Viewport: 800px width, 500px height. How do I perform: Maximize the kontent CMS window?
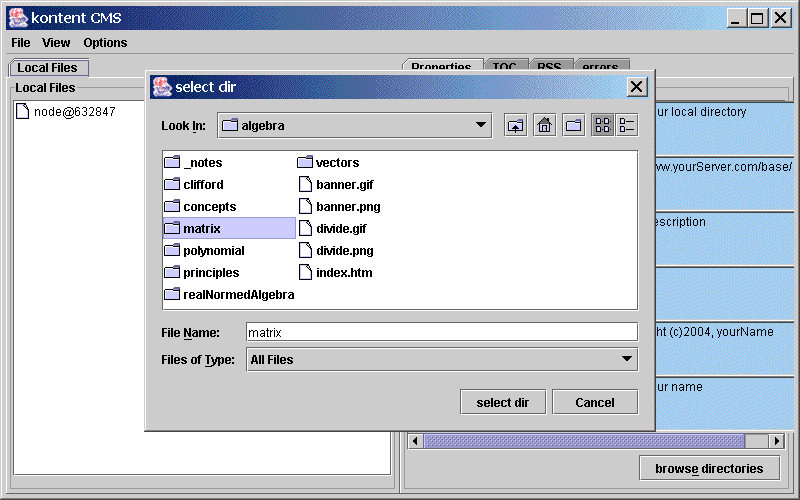coord(758,19)
